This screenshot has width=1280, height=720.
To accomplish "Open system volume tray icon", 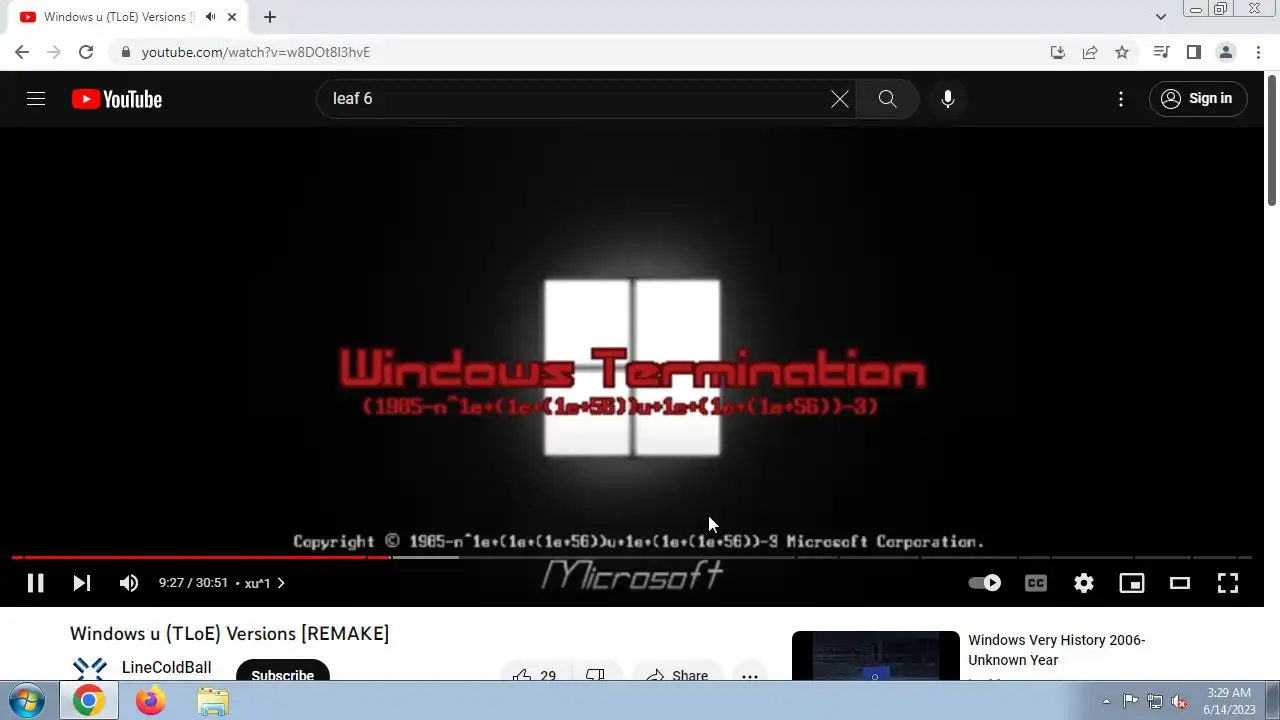I will [1179, 701].
